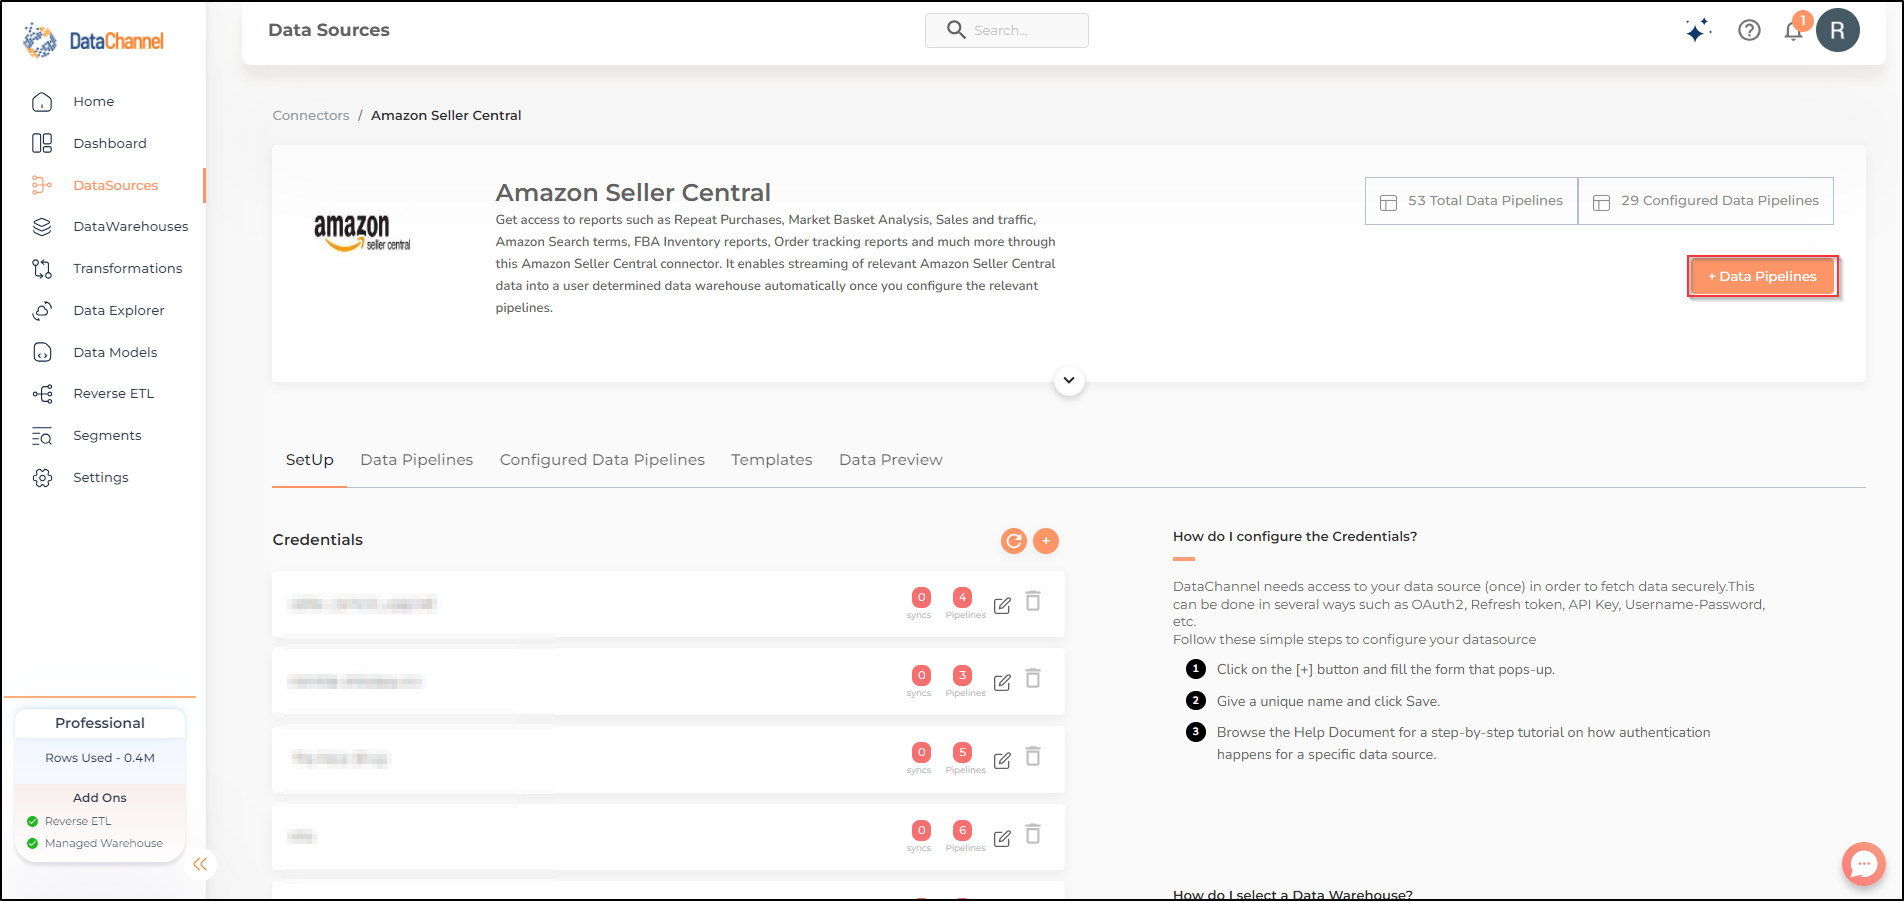Viewport: 1904px width, 901px height.
Task: Follow the Connectors breadcrumb link
Action: pyautogui.click(x=311, y=115)
